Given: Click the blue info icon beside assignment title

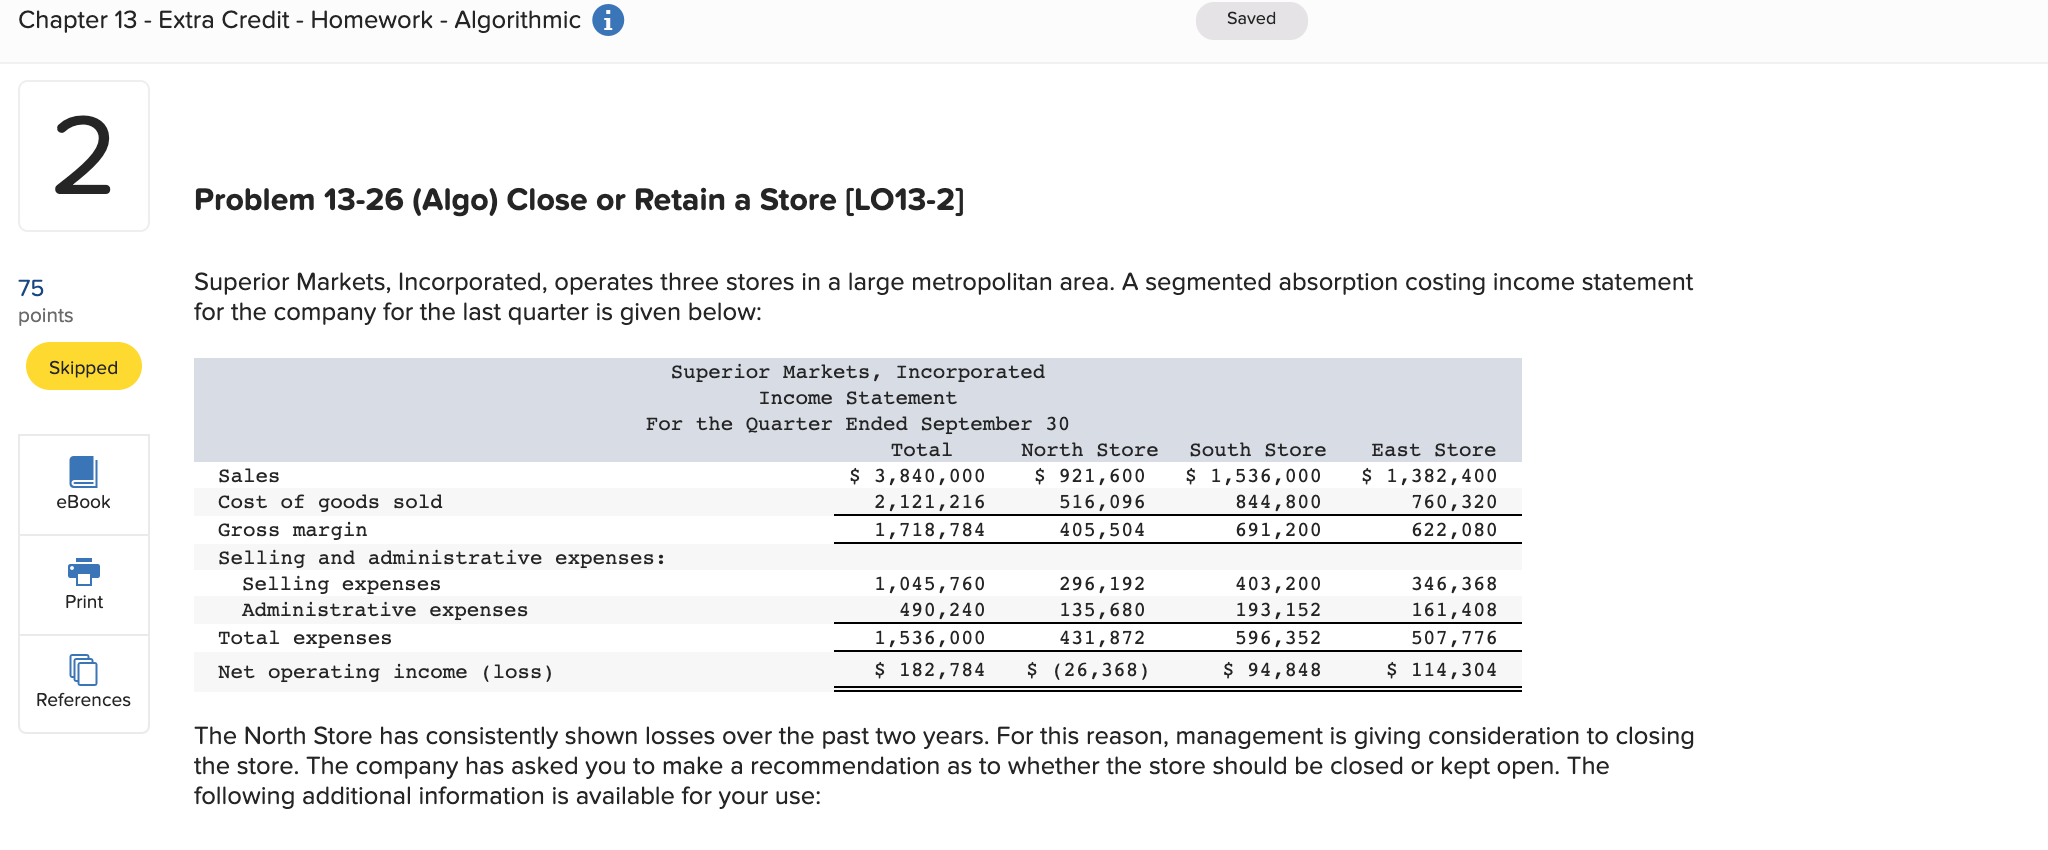Looking at the screenshot, I should point(608,20).
